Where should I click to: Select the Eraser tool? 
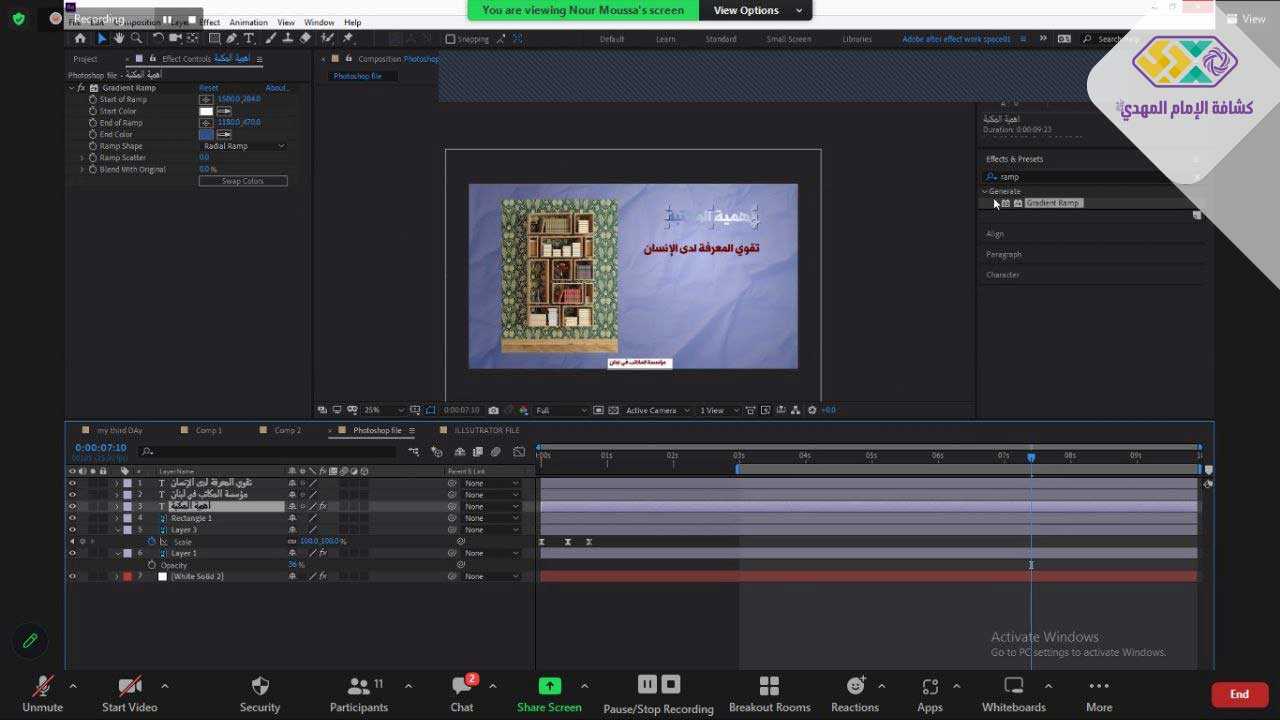pos(305,39)
